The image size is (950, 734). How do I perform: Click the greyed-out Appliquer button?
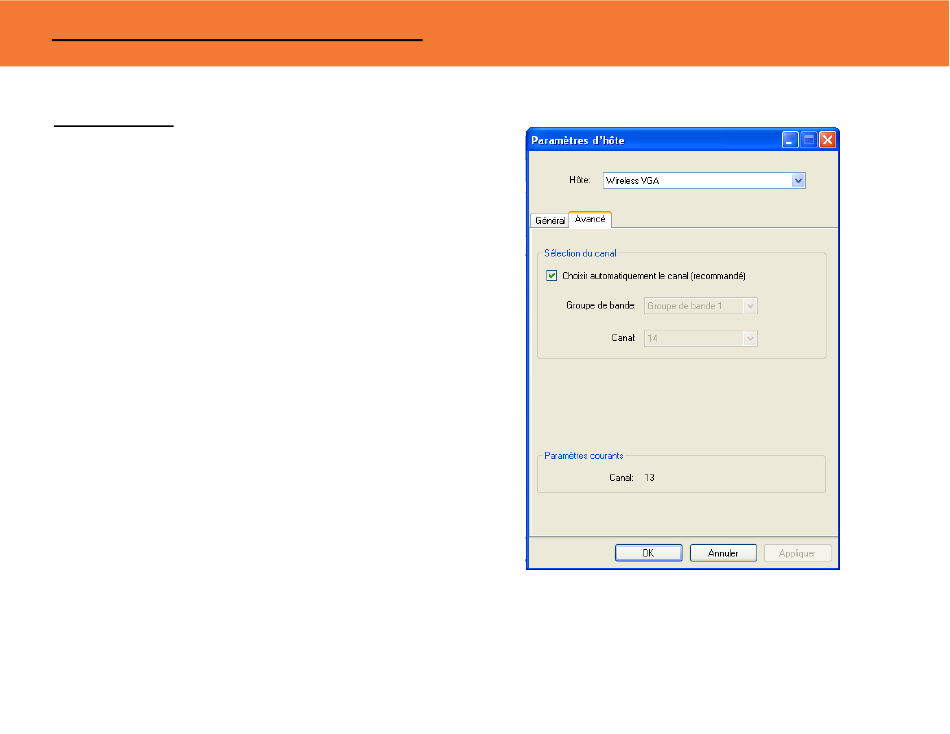click(x=797, y=553)
